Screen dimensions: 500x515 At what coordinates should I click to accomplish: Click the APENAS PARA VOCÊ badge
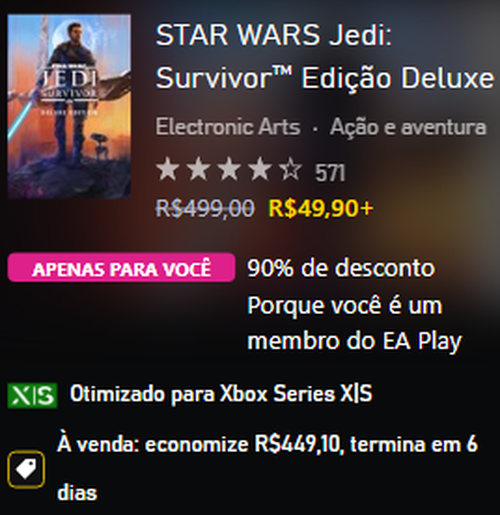[x=121, y=267]
